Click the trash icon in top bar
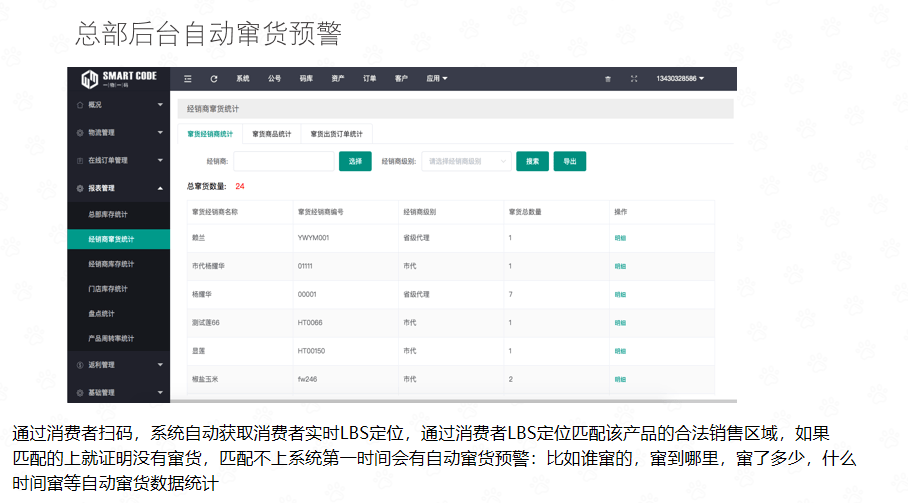The height and width of the screenshot is (503, 908). (x=608, y=78)
